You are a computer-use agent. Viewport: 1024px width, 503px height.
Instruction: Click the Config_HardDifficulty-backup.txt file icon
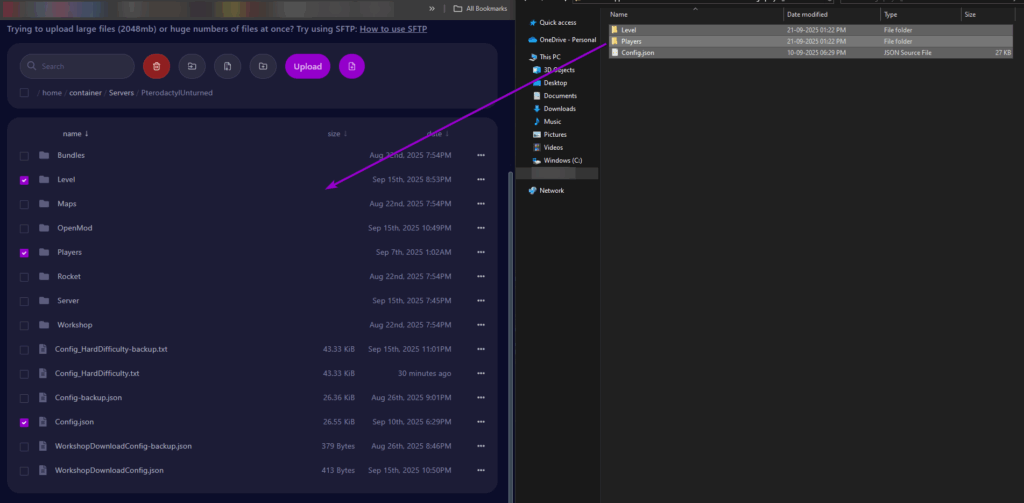pyautogui.click(x=43, y=349)
